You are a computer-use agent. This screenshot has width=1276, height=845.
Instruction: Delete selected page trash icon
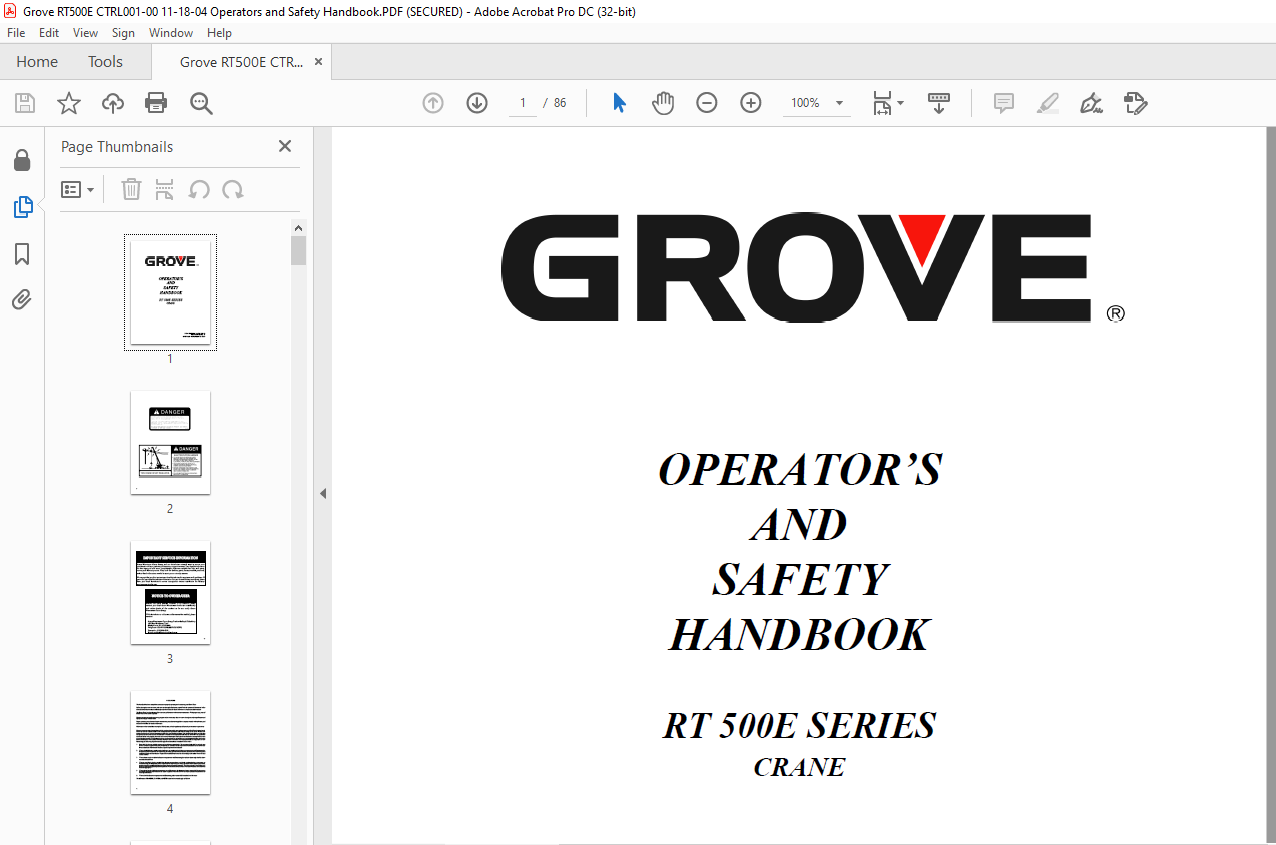pos(131,189)
